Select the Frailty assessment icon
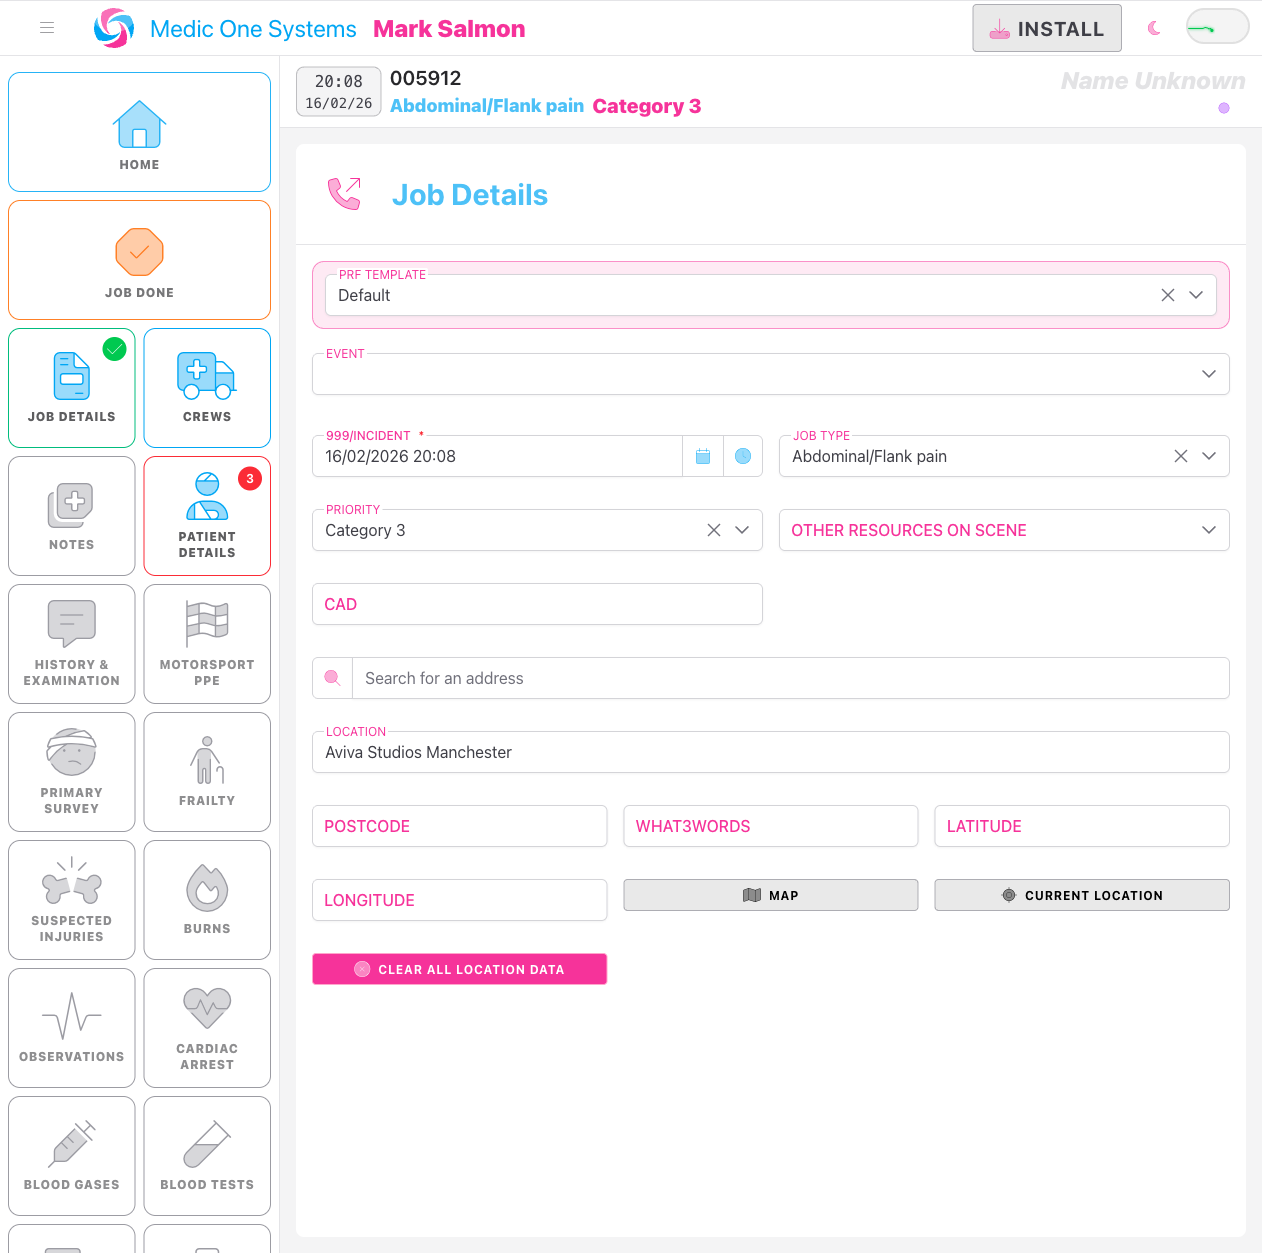 tap(207, 772)
